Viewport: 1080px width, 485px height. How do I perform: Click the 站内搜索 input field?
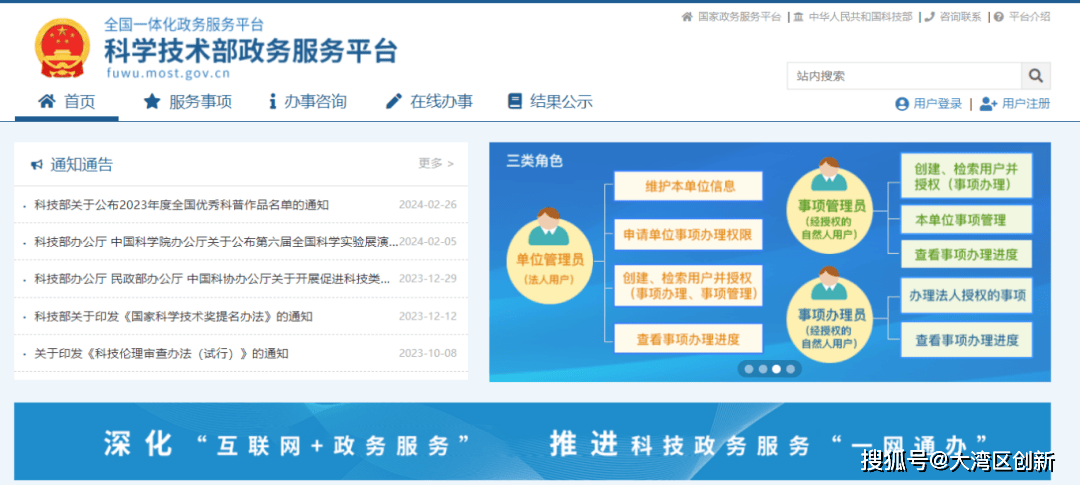[904, 76]
